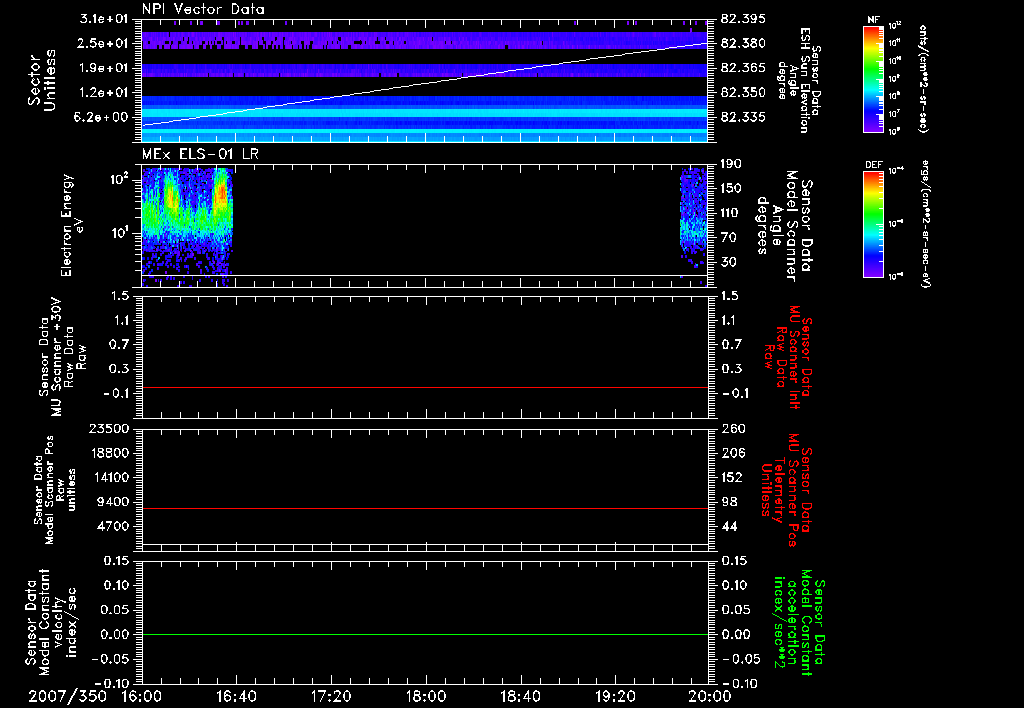
Task: Select the 'Electron Energy eV' axis label
Action: point(71,225)
